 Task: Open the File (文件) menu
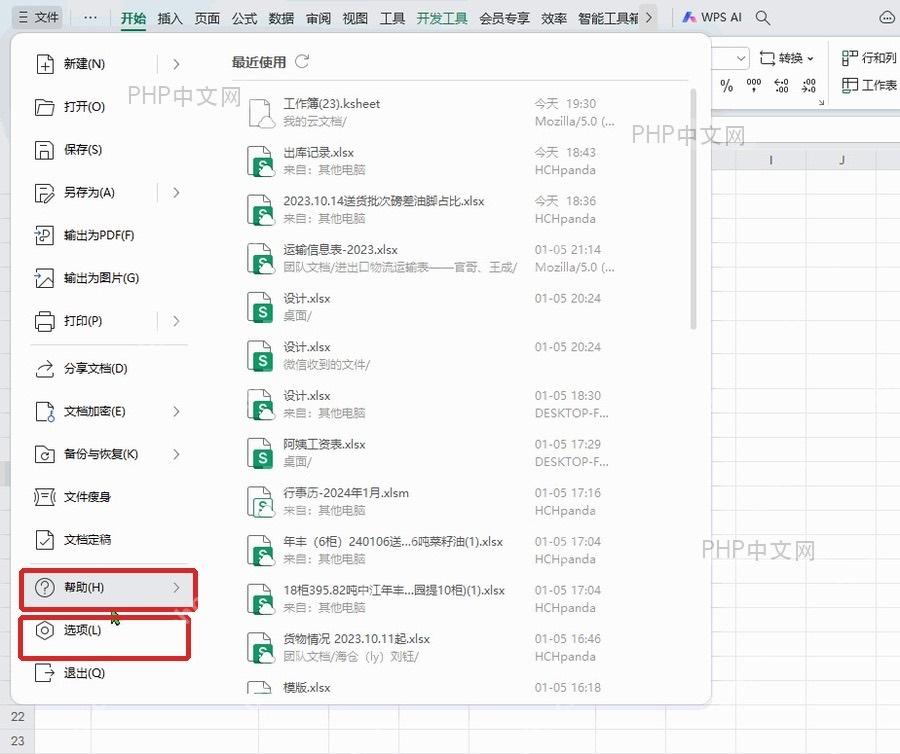click(38, 17)
